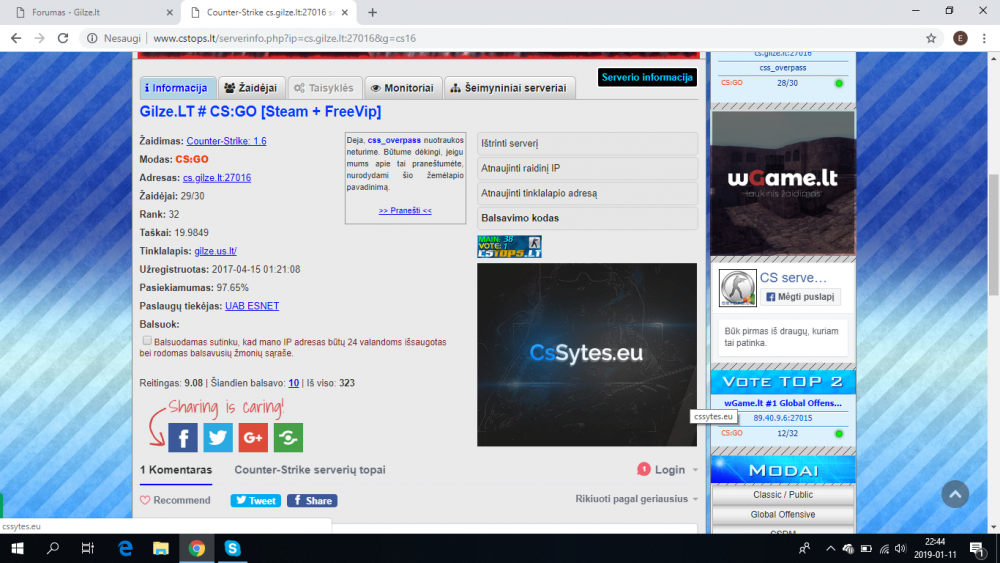Click the cstops.lt vote banner image
The image size is (1000, 563).
click(x=510, y=246)
